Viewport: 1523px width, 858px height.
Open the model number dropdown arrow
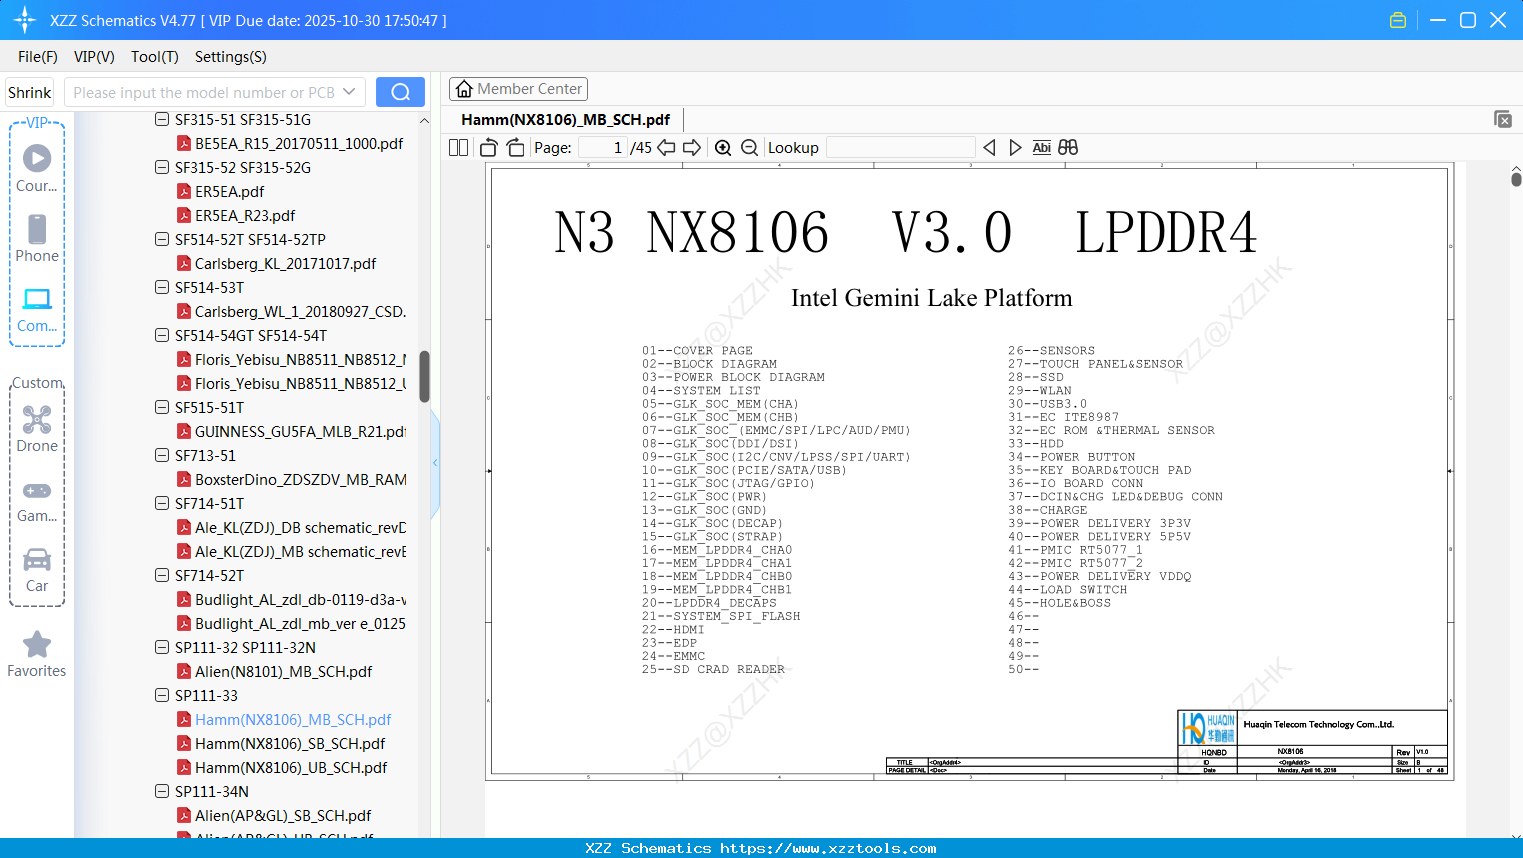click(x=349, y=92)
